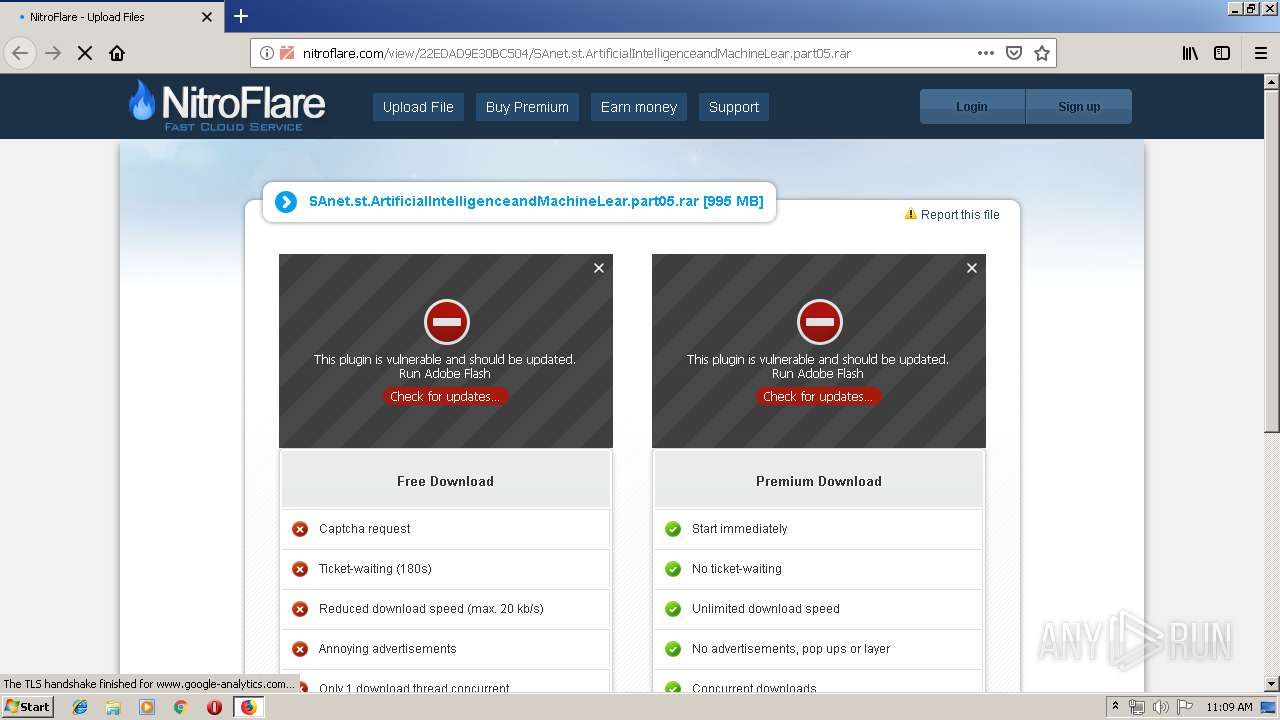Click the Captcha request text
This screenshot has width=1280, height=720.
pos(365,529)
